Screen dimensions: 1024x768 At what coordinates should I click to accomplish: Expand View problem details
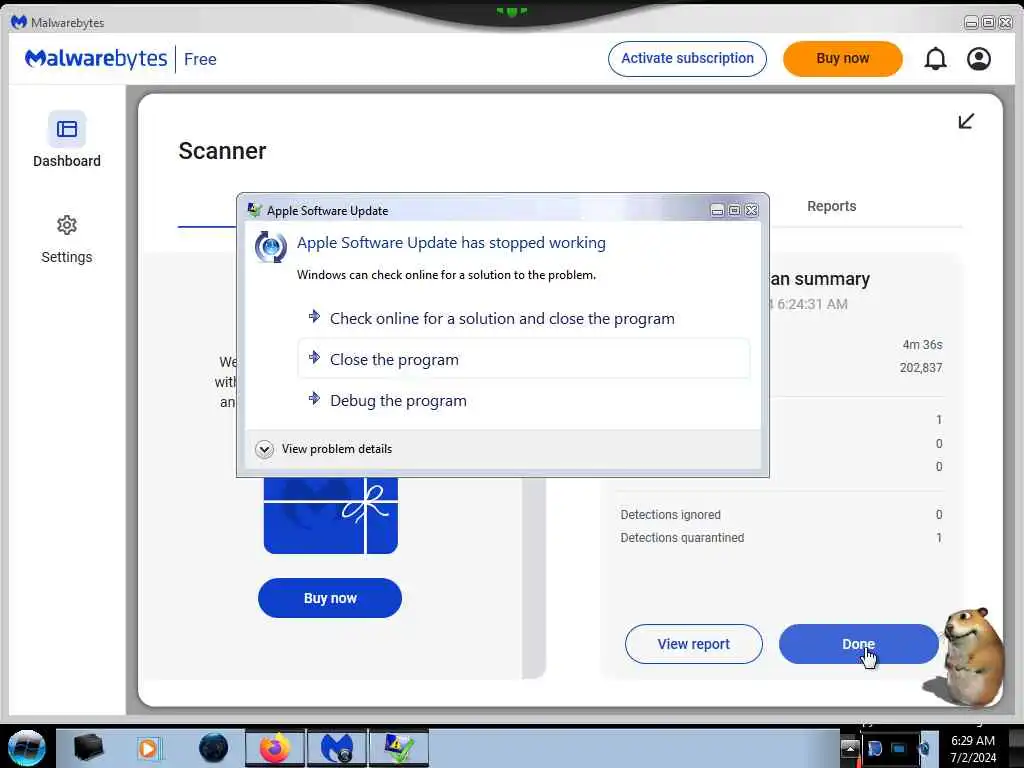click(324, 449)
